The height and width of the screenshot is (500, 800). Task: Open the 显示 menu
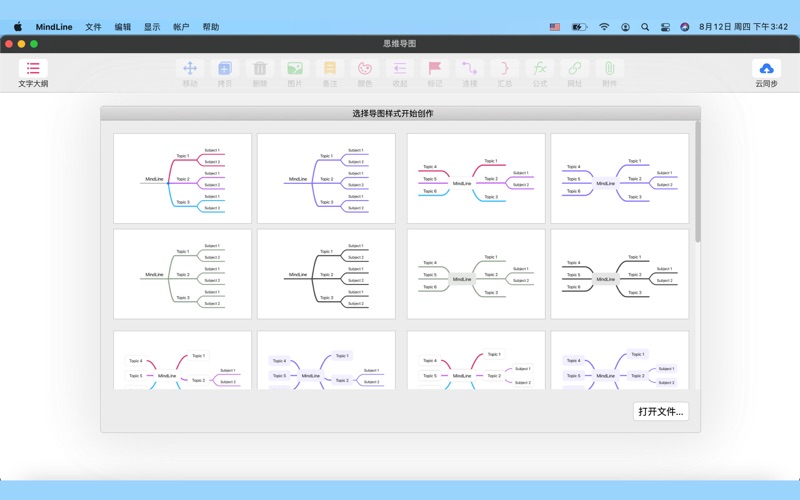(x=152, y=27)
